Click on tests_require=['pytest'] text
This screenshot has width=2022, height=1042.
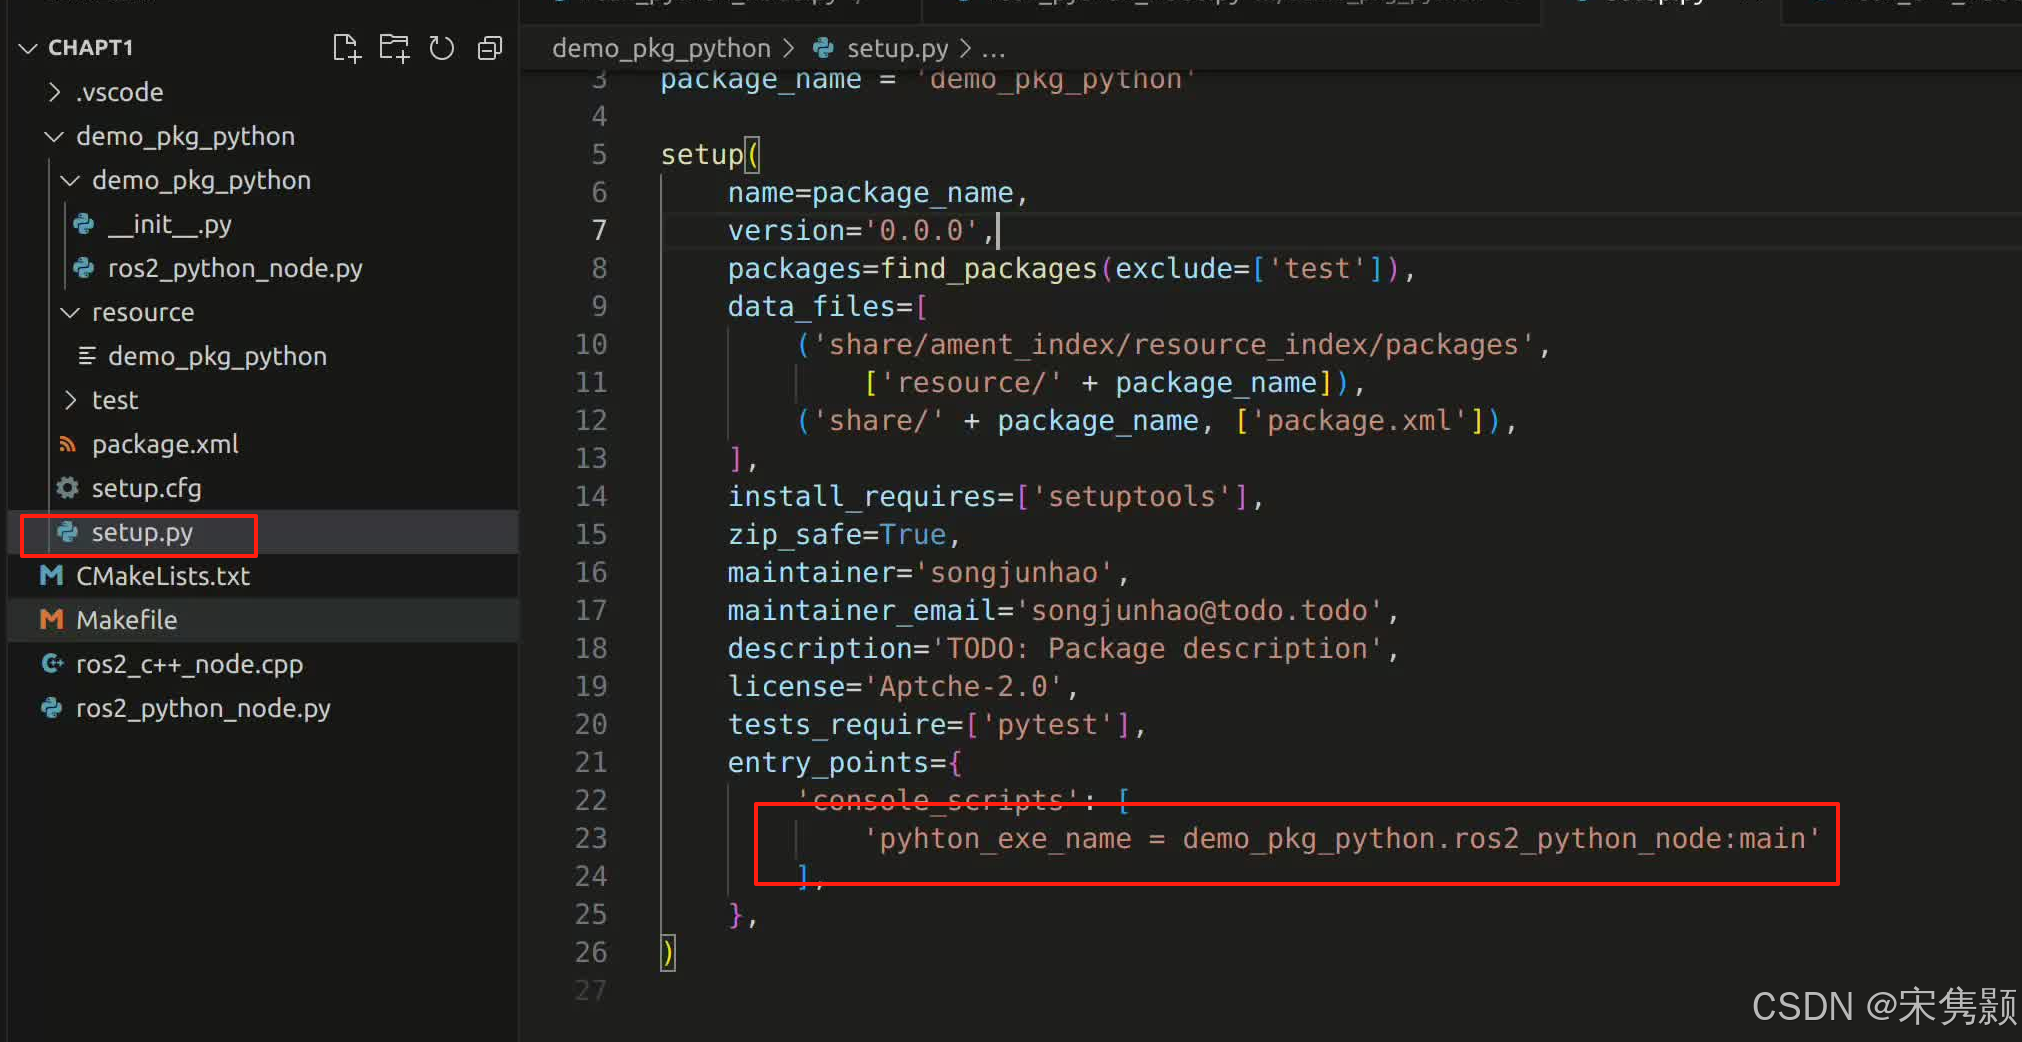(929, 724)
